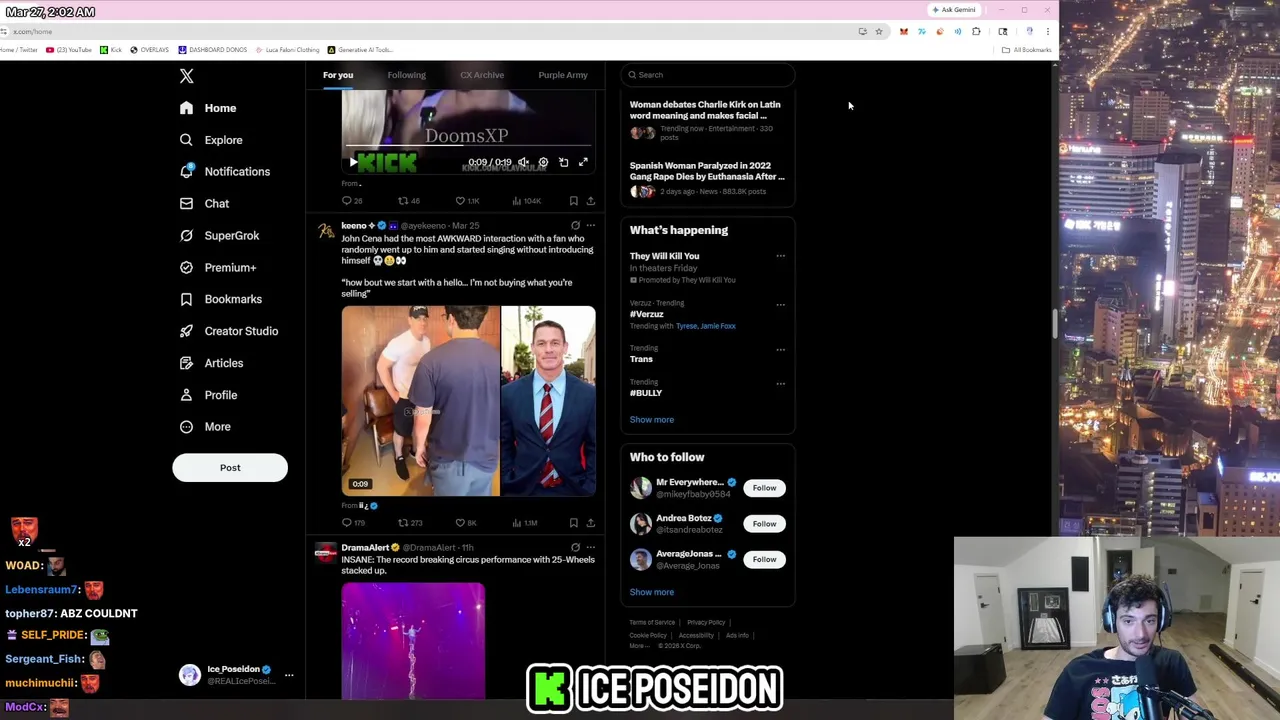Viewport: 1280px width, 720px height.
Task: Open keeno's profile avatar
Action: (325, 231)
